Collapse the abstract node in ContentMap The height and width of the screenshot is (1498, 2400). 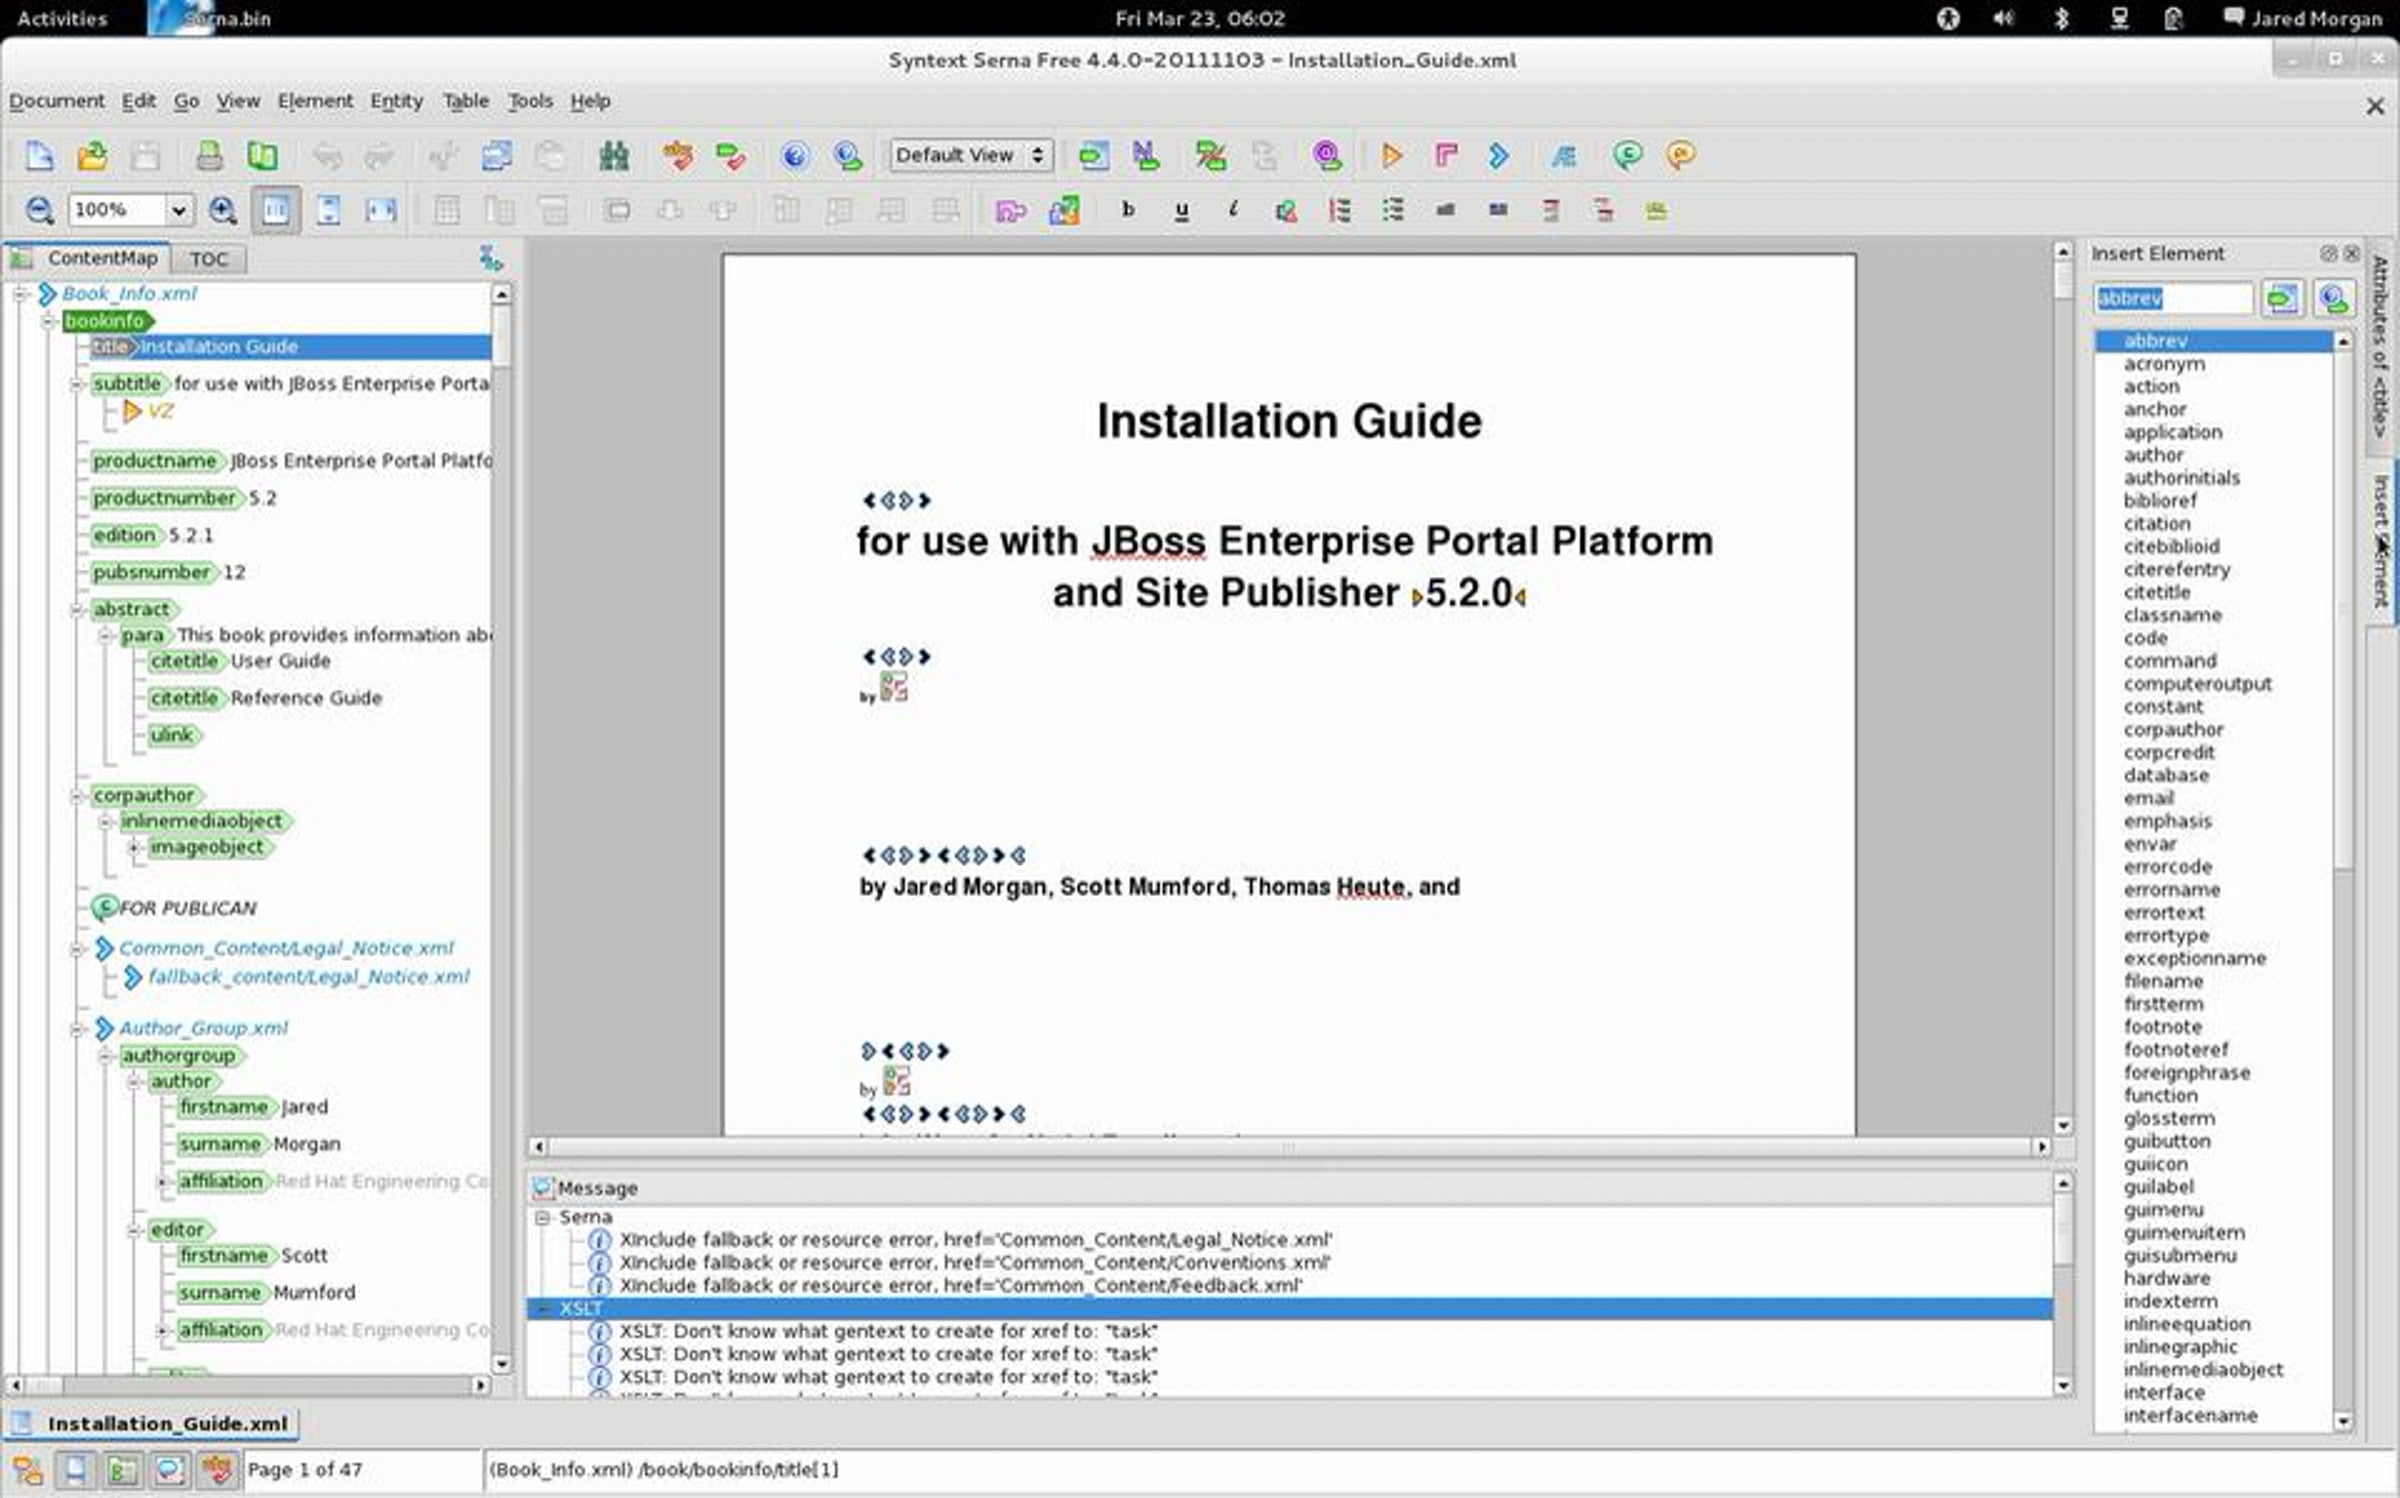pos(77,609)
